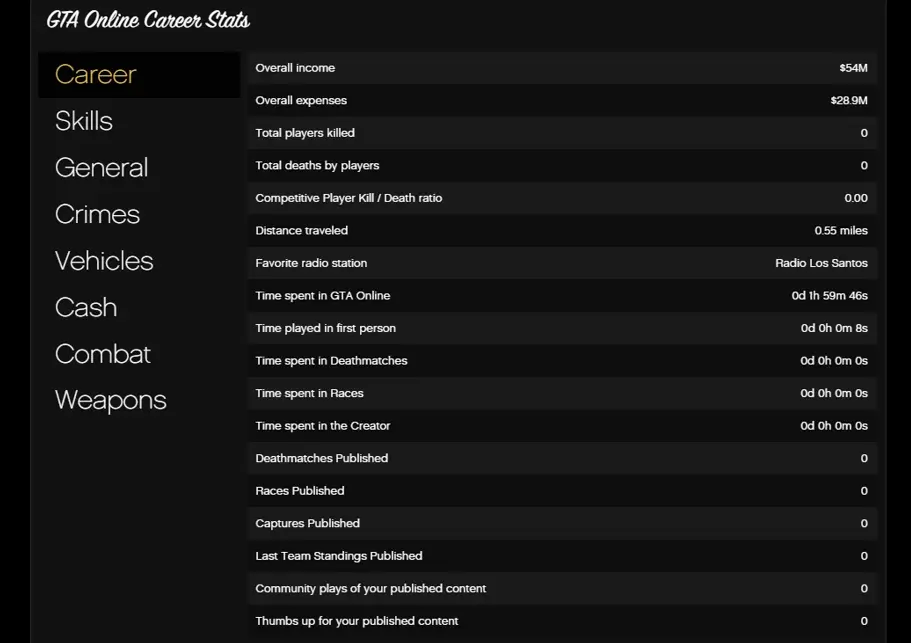
Task: Go to the Cash stats section
Action: (x=86, y=307)
